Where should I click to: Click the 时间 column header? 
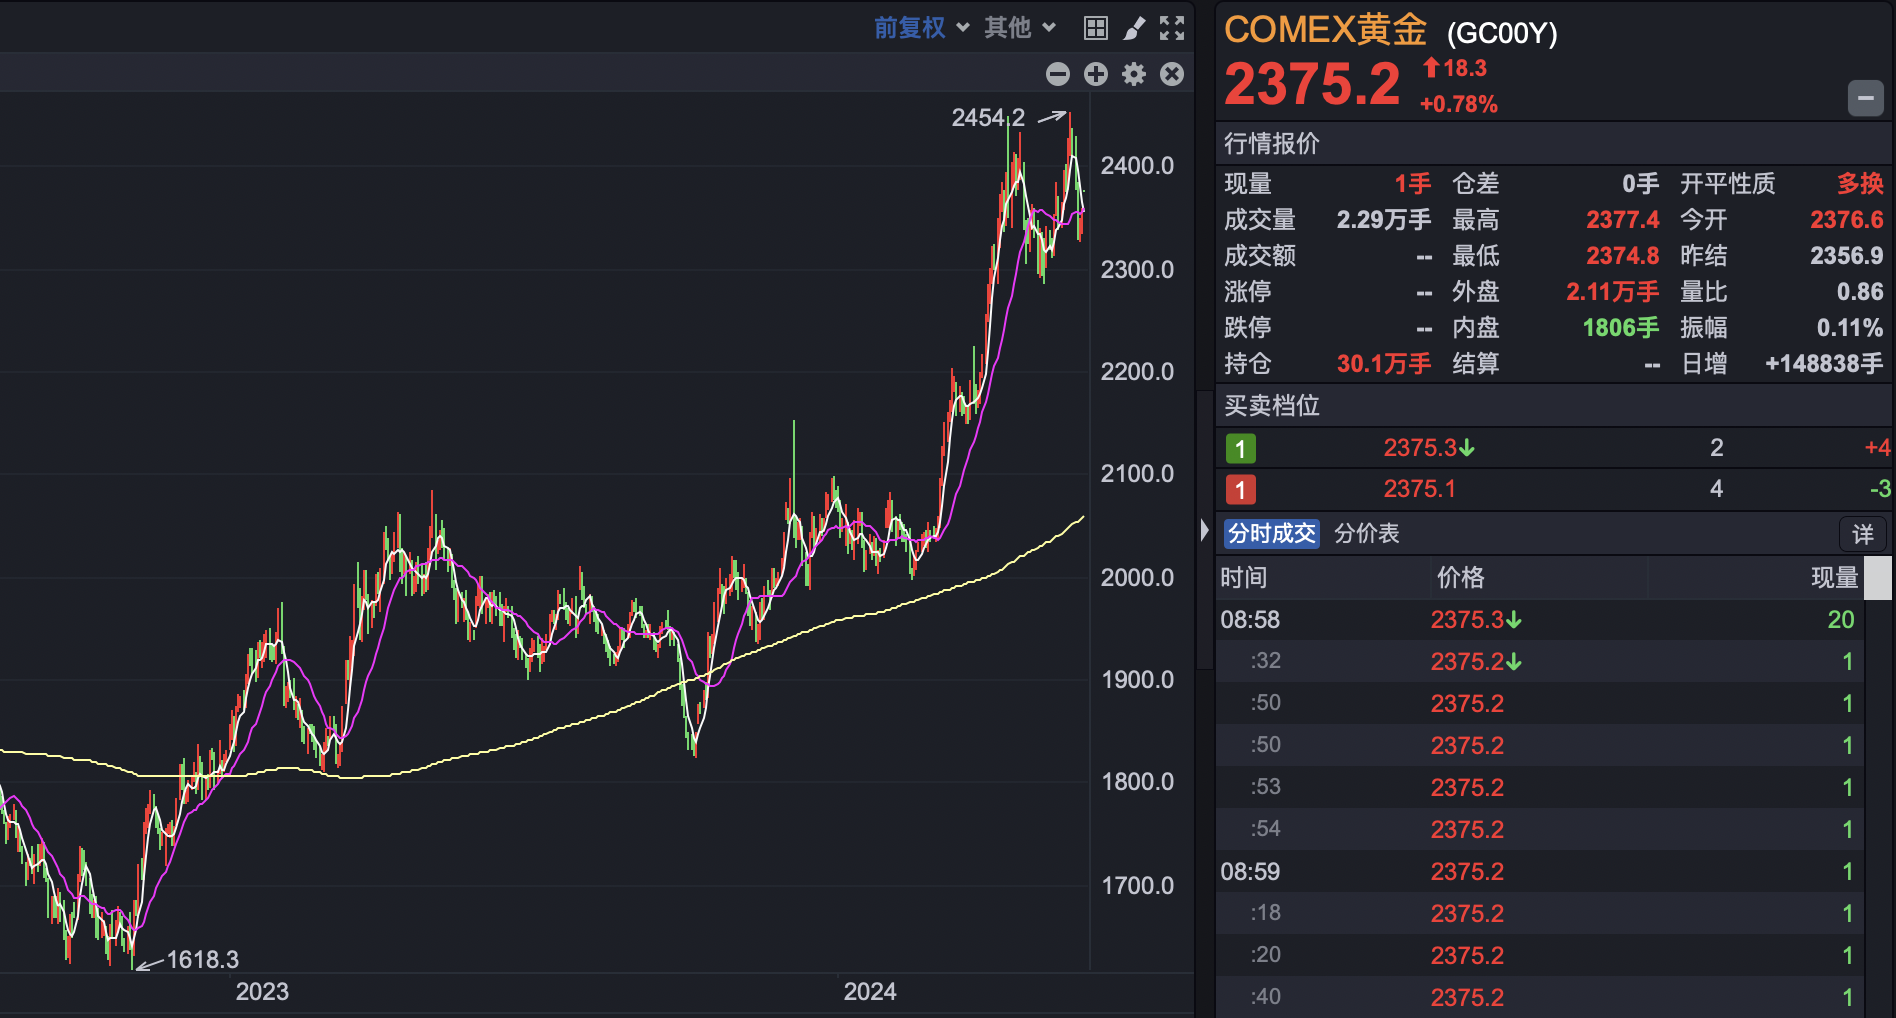[x=1244, y=577]
